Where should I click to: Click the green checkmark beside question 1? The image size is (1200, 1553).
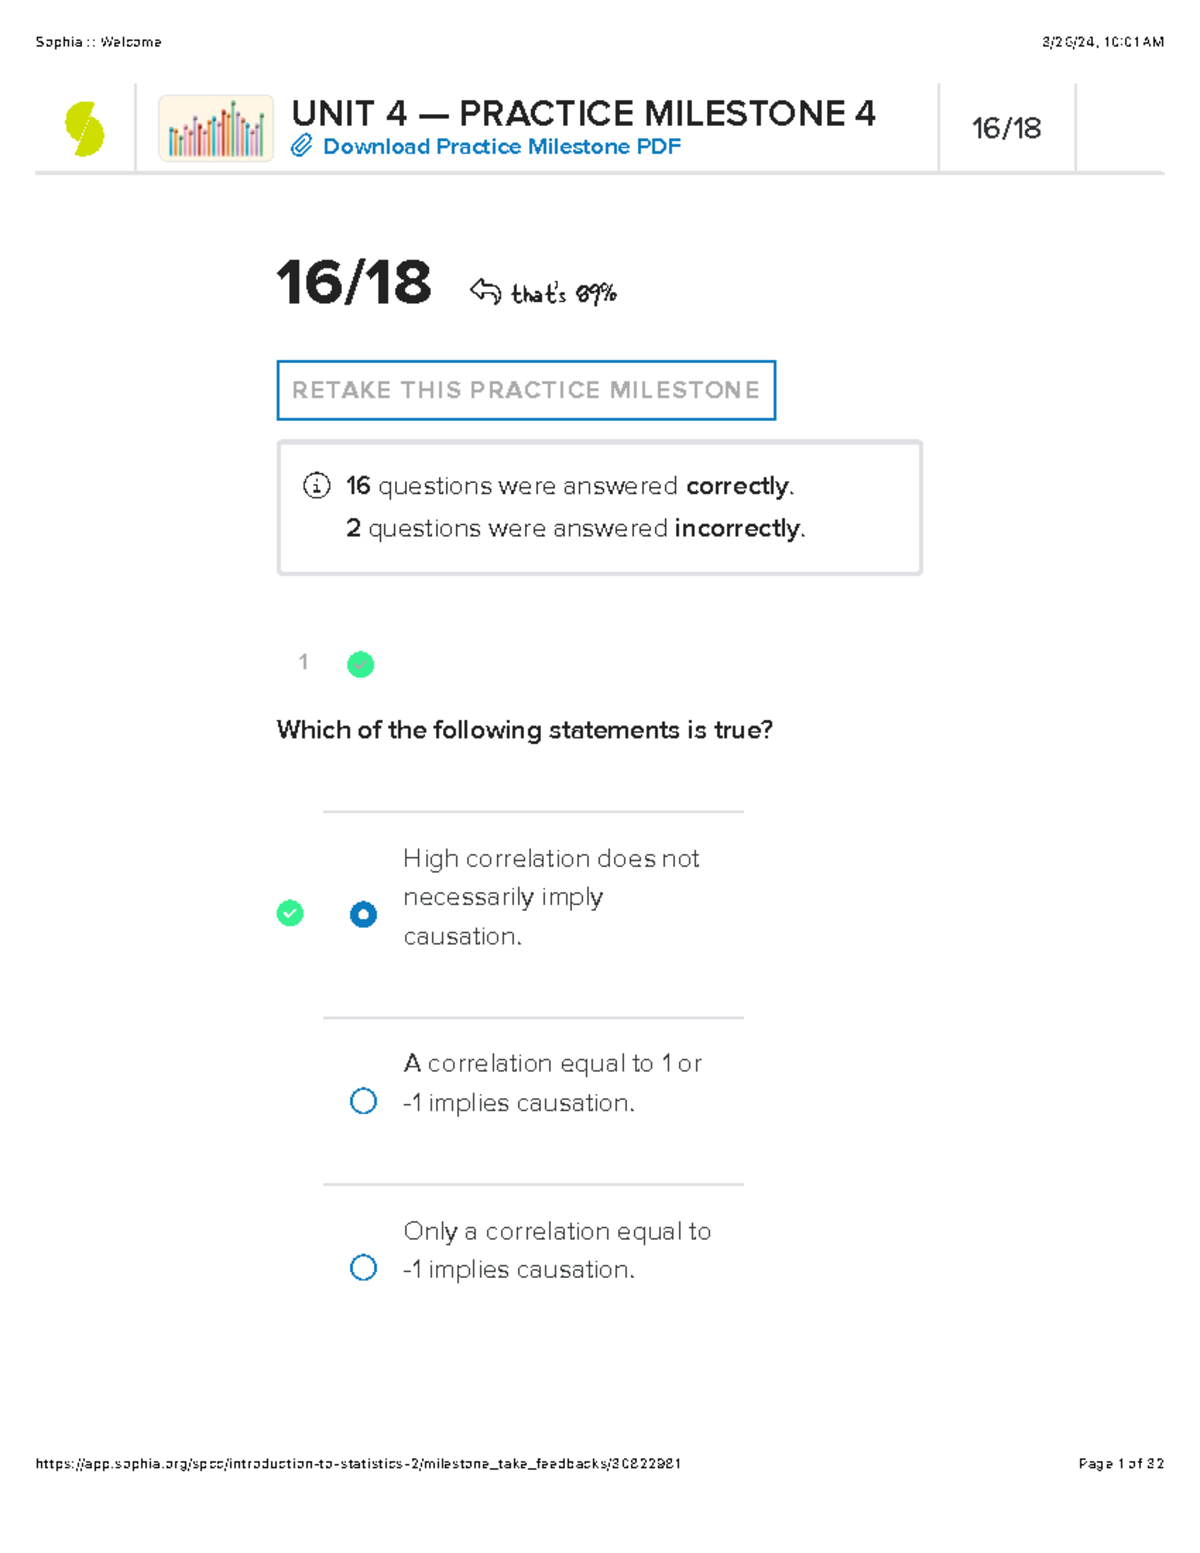(360, 663)
